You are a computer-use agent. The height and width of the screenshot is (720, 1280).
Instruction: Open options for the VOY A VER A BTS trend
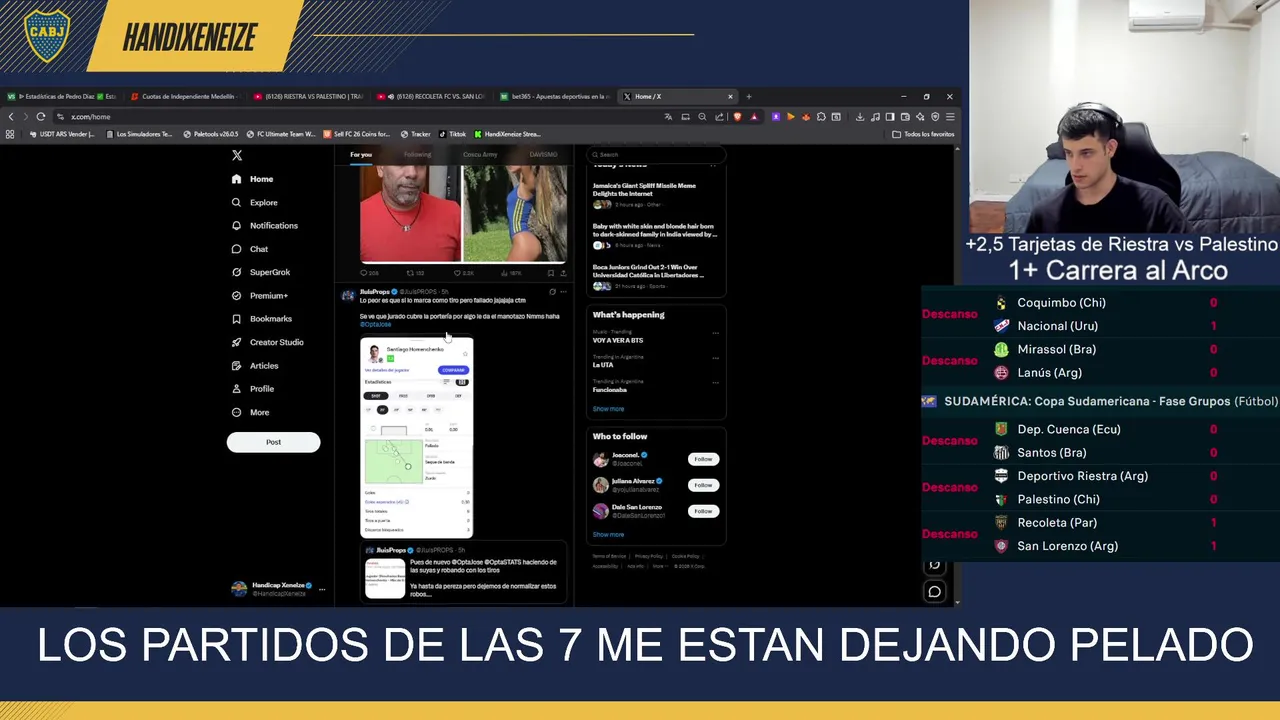(715, 333)
